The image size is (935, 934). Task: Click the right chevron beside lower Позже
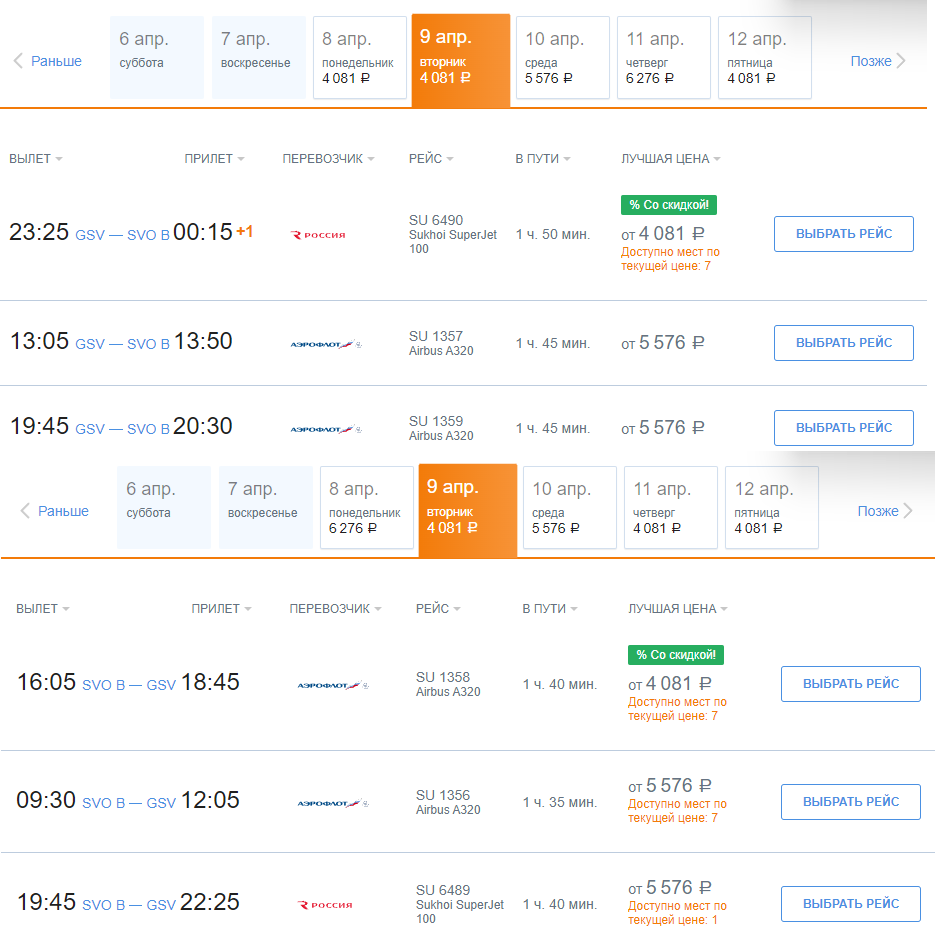pos(908,511)
